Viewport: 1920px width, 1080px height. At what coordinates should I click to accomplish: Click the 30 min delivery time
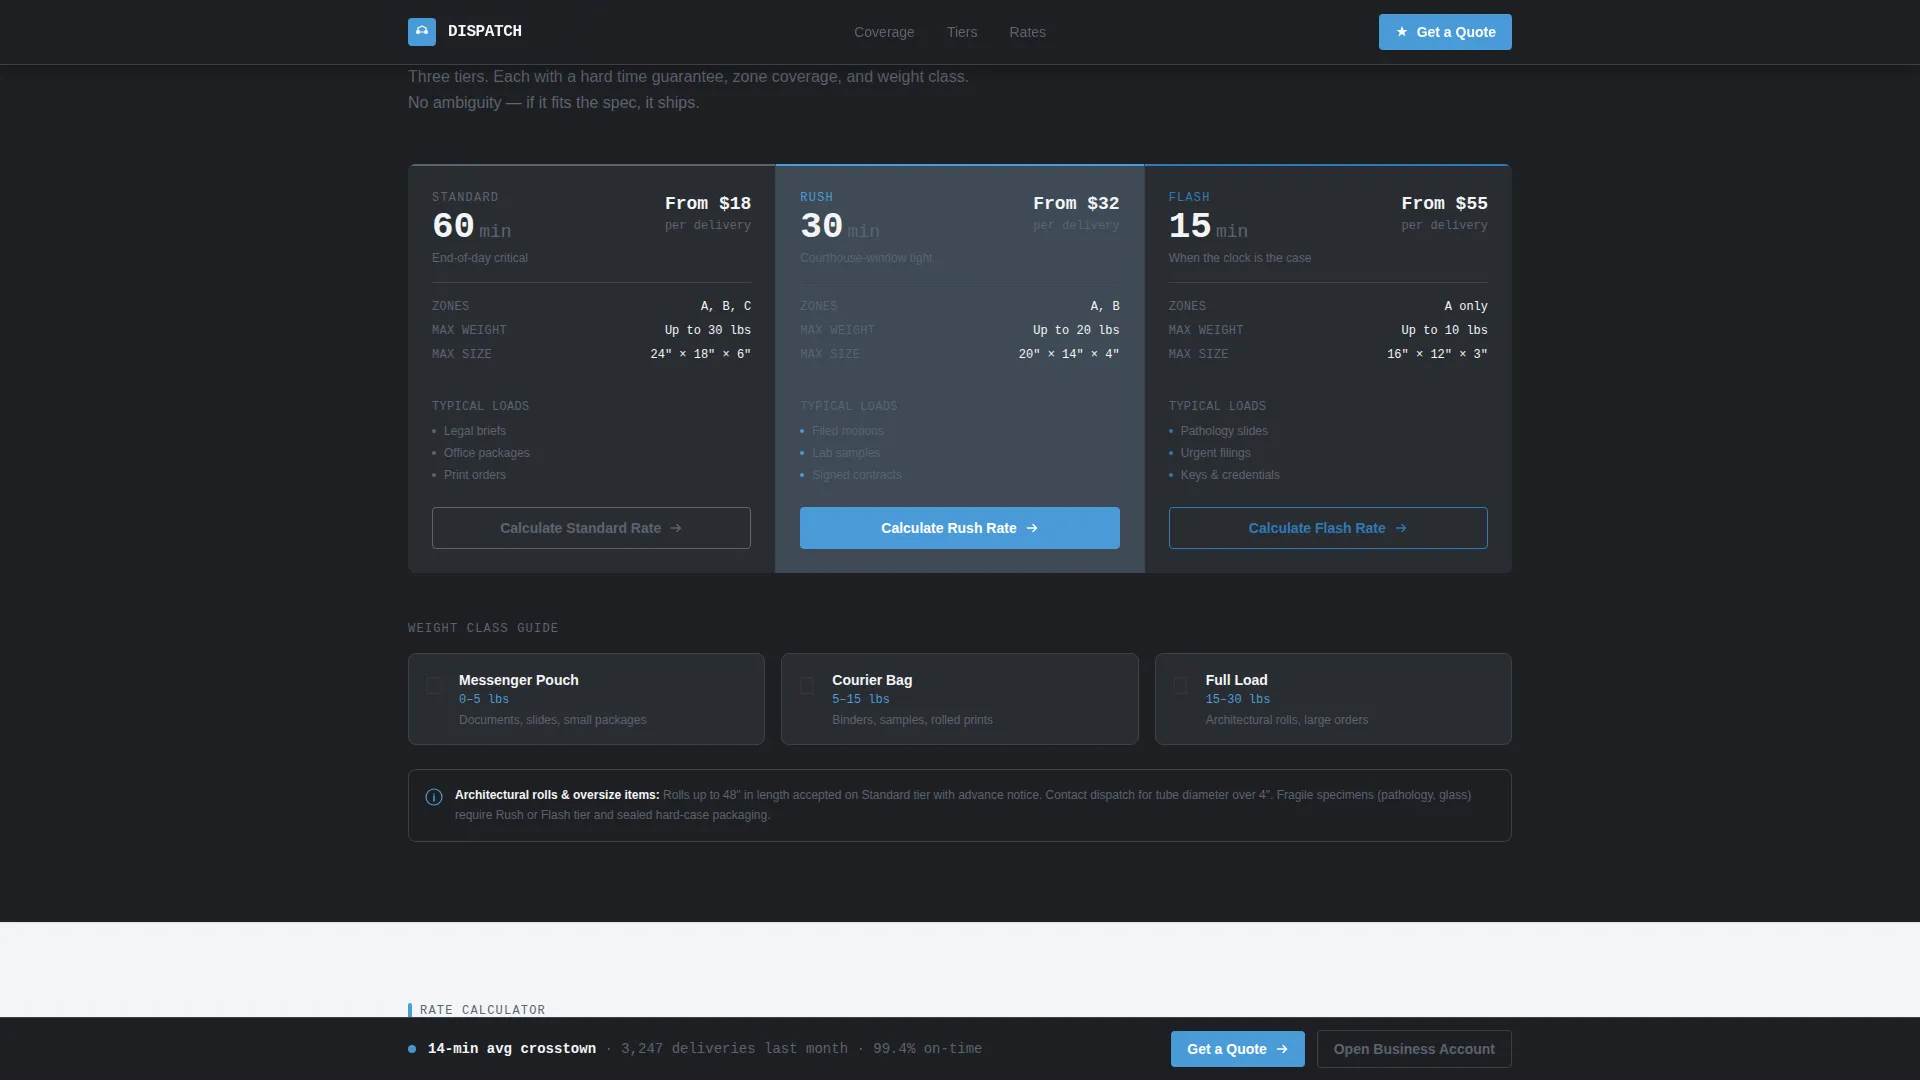coord(840,226)
